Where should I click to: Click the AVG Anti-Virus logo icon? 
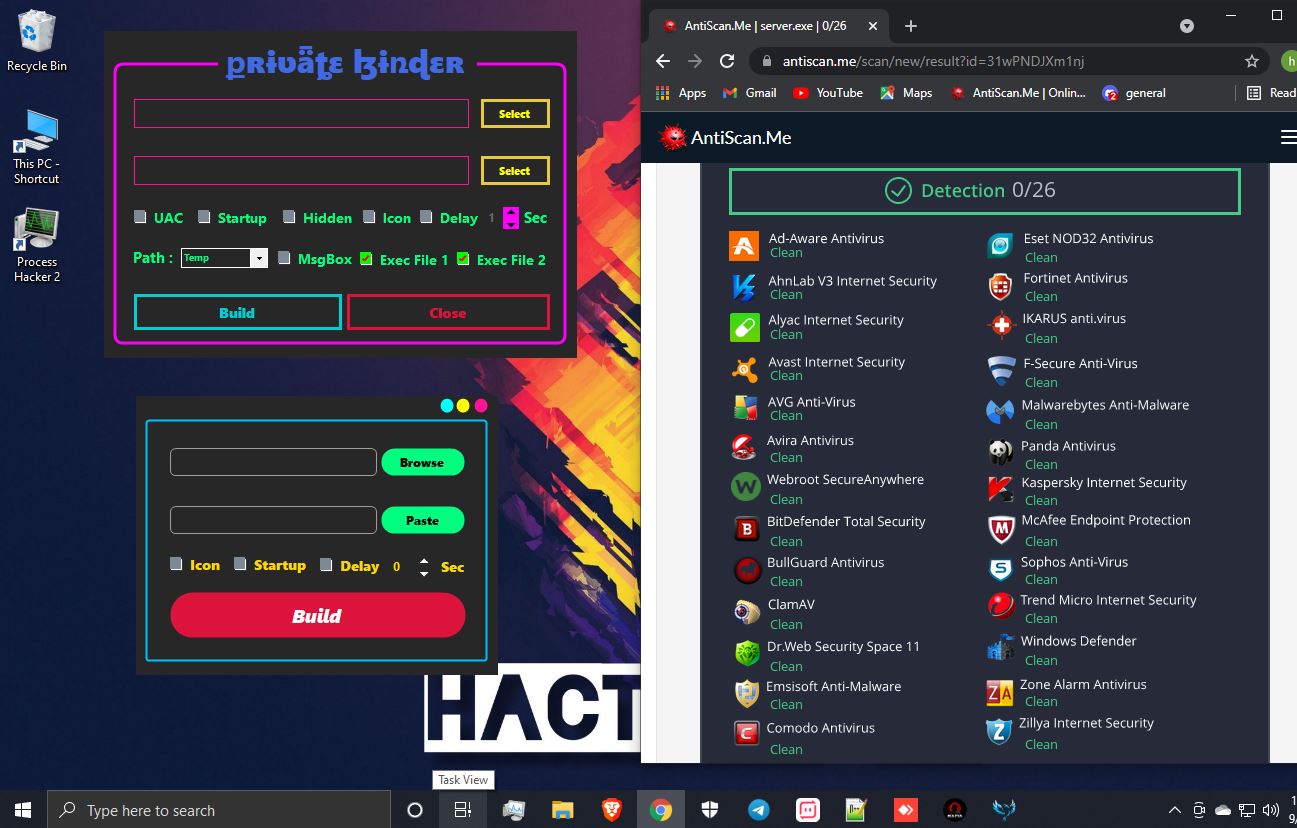(745, 409)
